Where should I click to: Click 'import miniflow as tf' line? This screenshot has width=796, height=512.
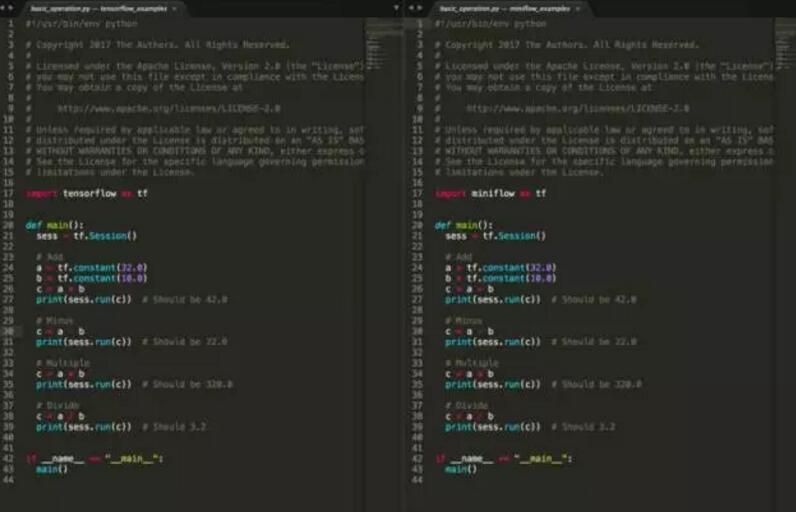490,193
